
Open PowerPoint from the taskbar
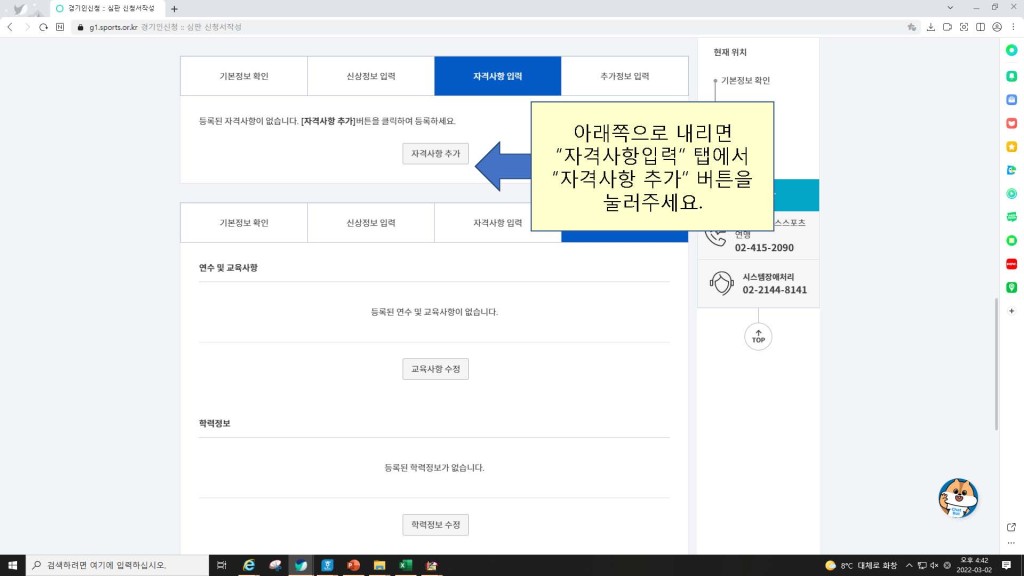[353, 565]
